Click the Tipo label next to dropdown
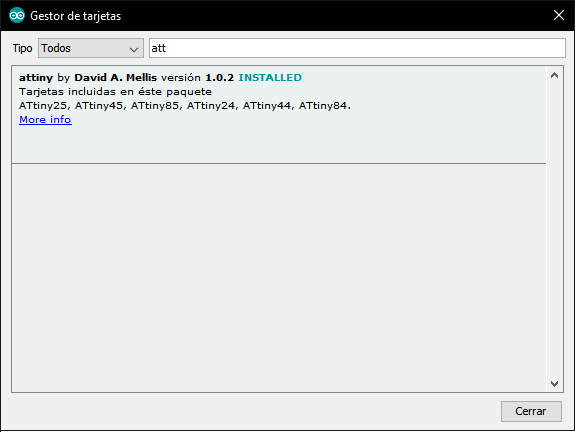This screenshot has height=432, width=575. click(22, 48)
